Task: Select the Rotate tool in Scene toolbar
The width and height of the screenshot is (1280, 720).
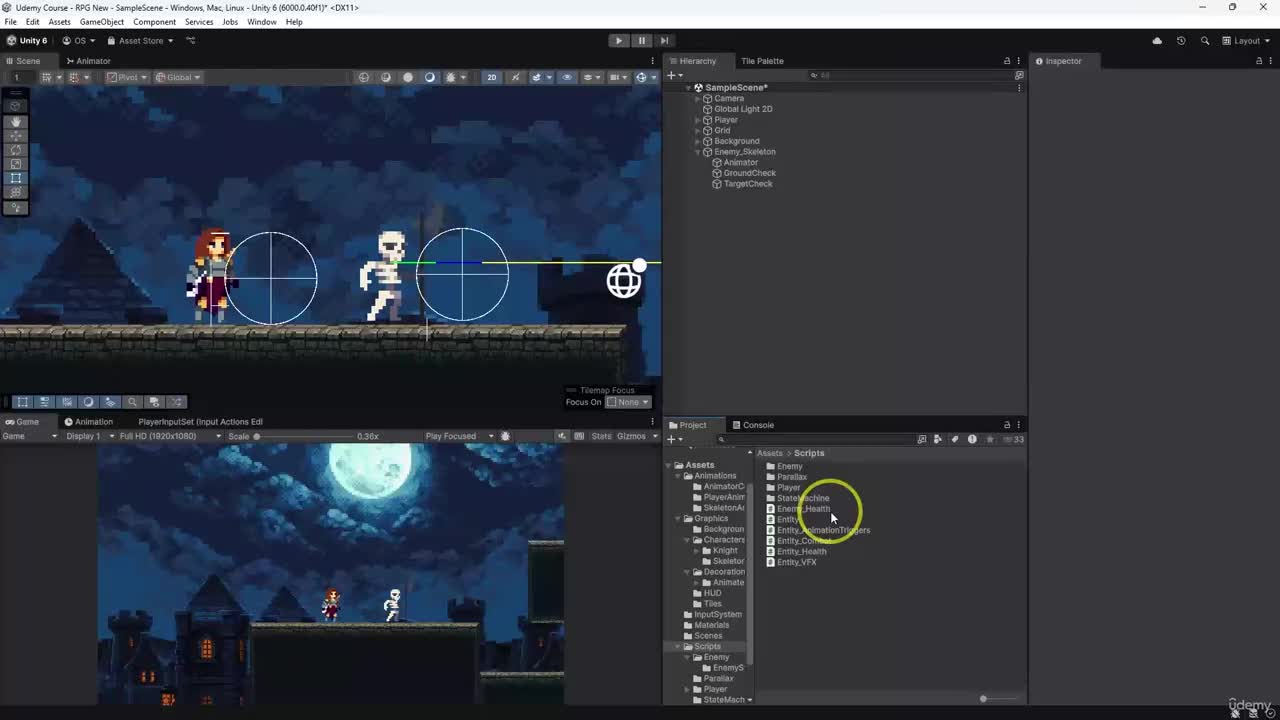Action: (16, 149)
